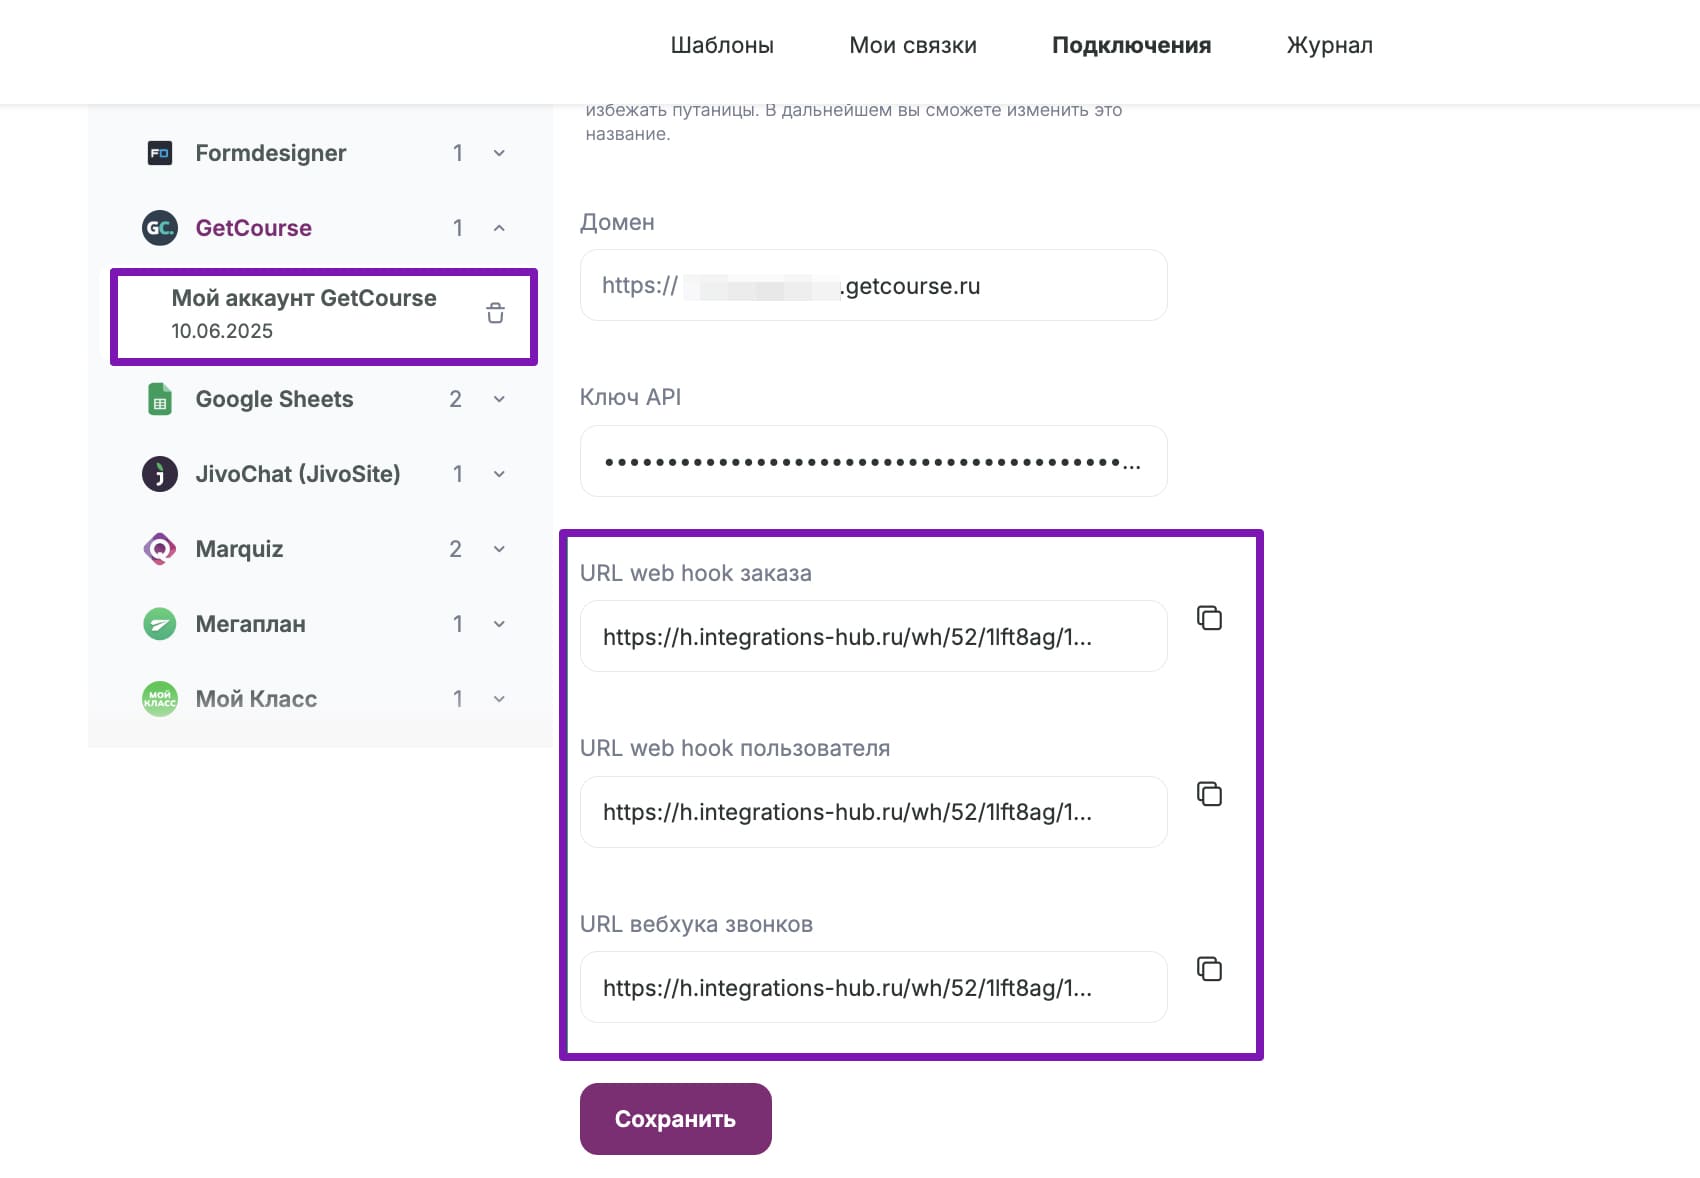This screenshot has height=1178, width=1700.
Task: Click the GetCourse label
Action: [x=254, y=228]
